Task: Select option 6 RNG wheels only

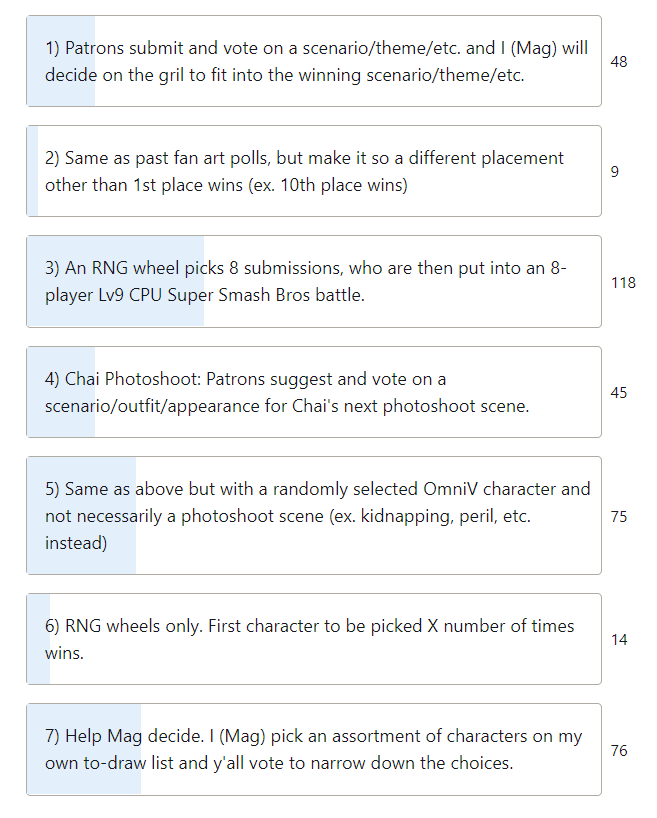Action: click(314, 639)
